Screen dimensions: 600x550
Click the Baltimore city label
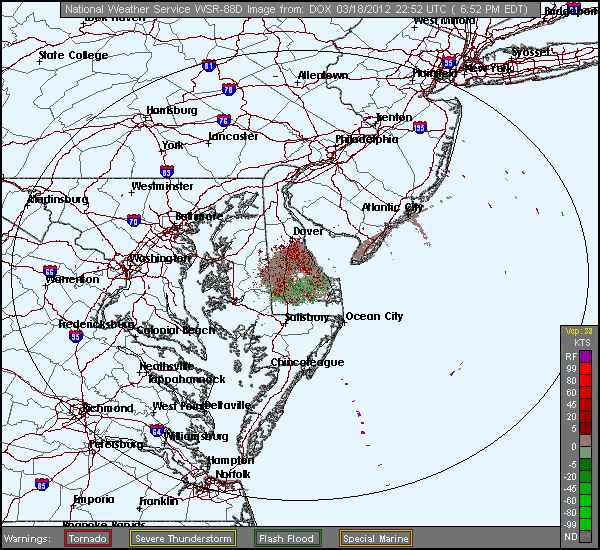(x=199, y=216)
